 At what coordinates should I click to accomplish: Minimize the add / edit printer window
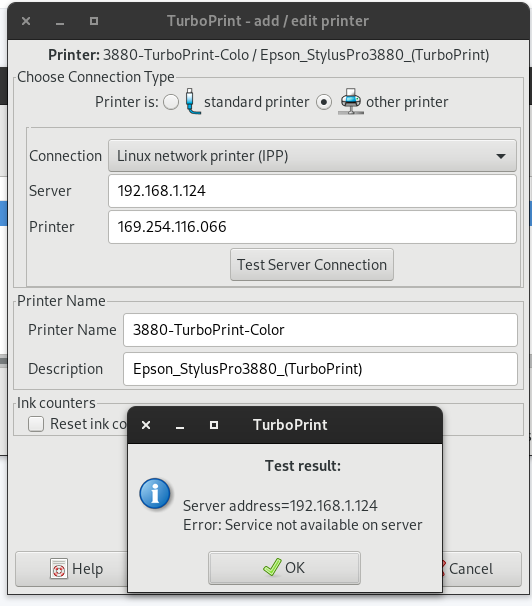click(59, 23)
